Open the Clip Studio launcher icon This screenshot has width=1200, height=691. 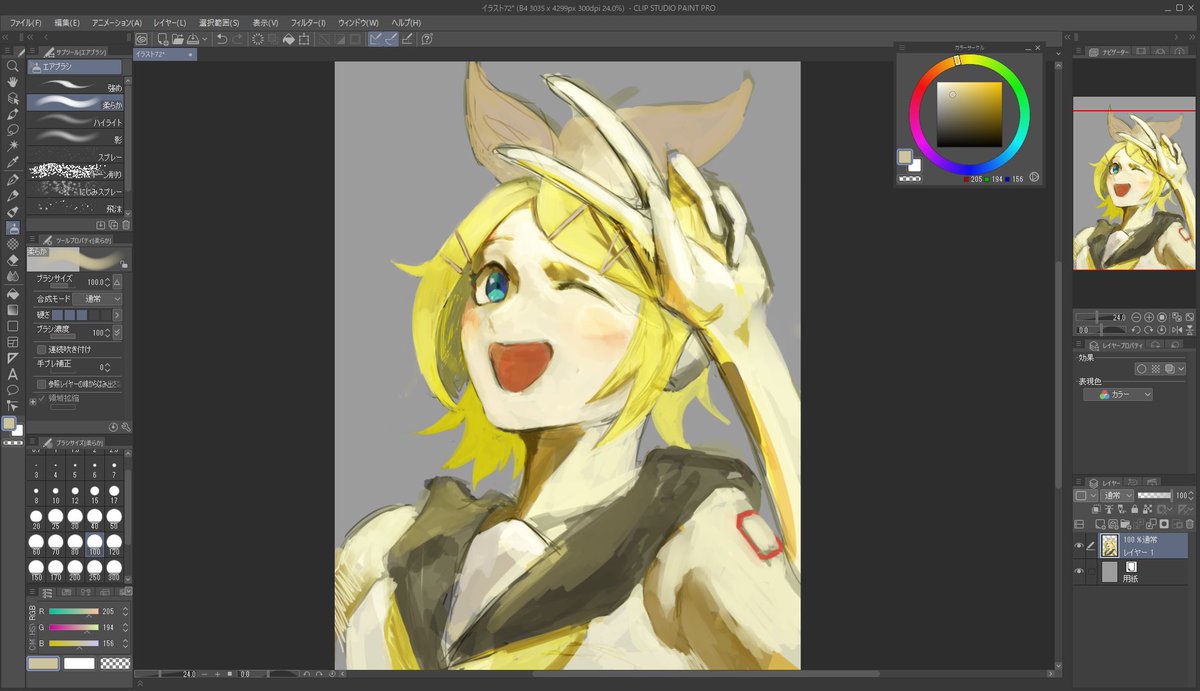141,39
